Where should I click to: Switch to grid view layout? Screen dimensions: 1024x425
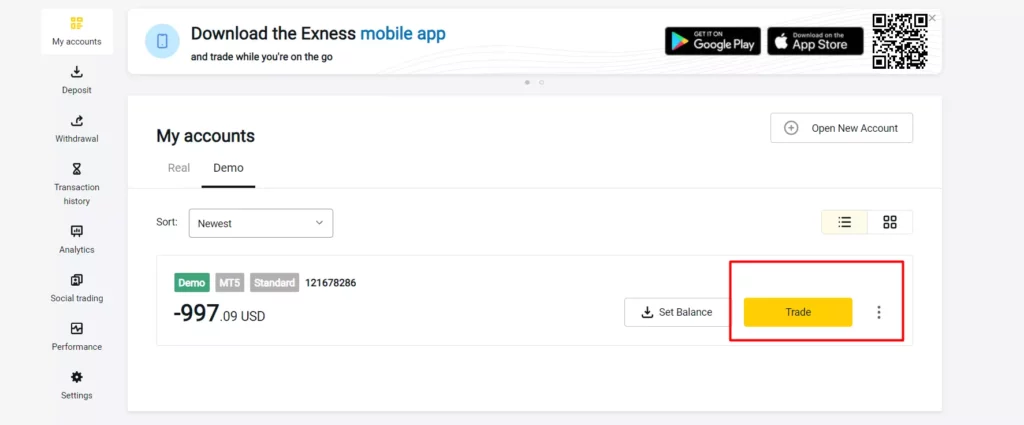(x=890, y=222)
